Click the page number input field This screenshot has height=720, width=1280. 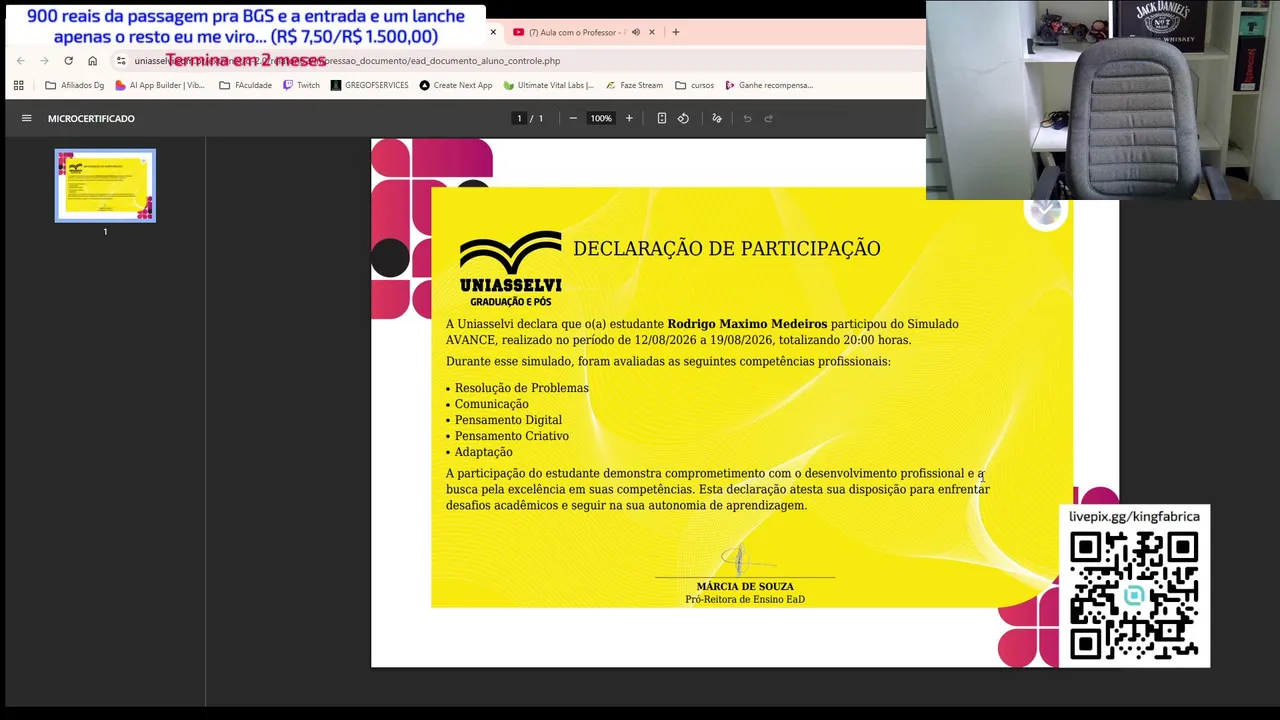[519, 118]
